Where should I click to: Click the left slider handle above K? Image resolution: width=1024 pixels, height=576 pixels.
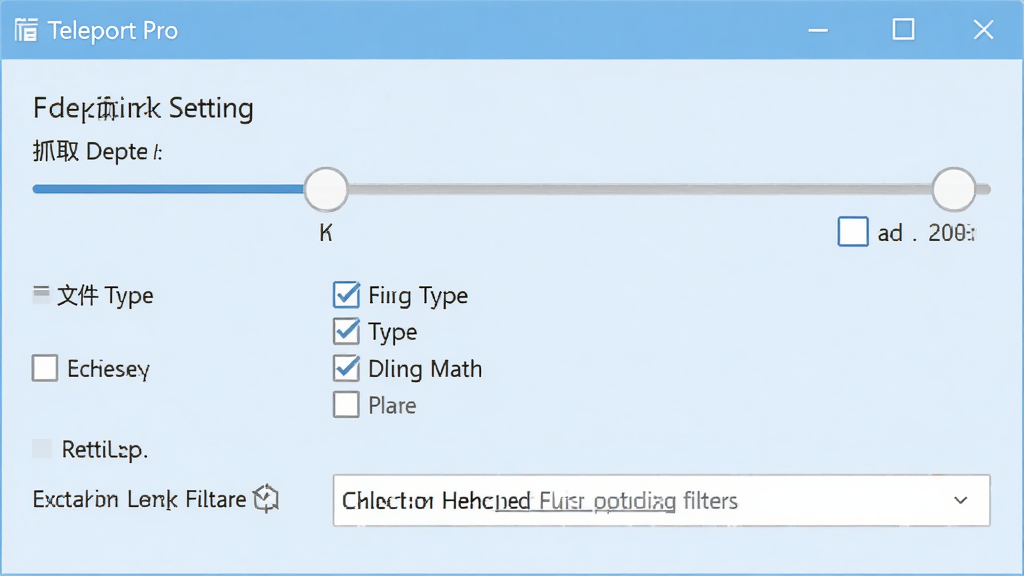[x=326, y=189]
